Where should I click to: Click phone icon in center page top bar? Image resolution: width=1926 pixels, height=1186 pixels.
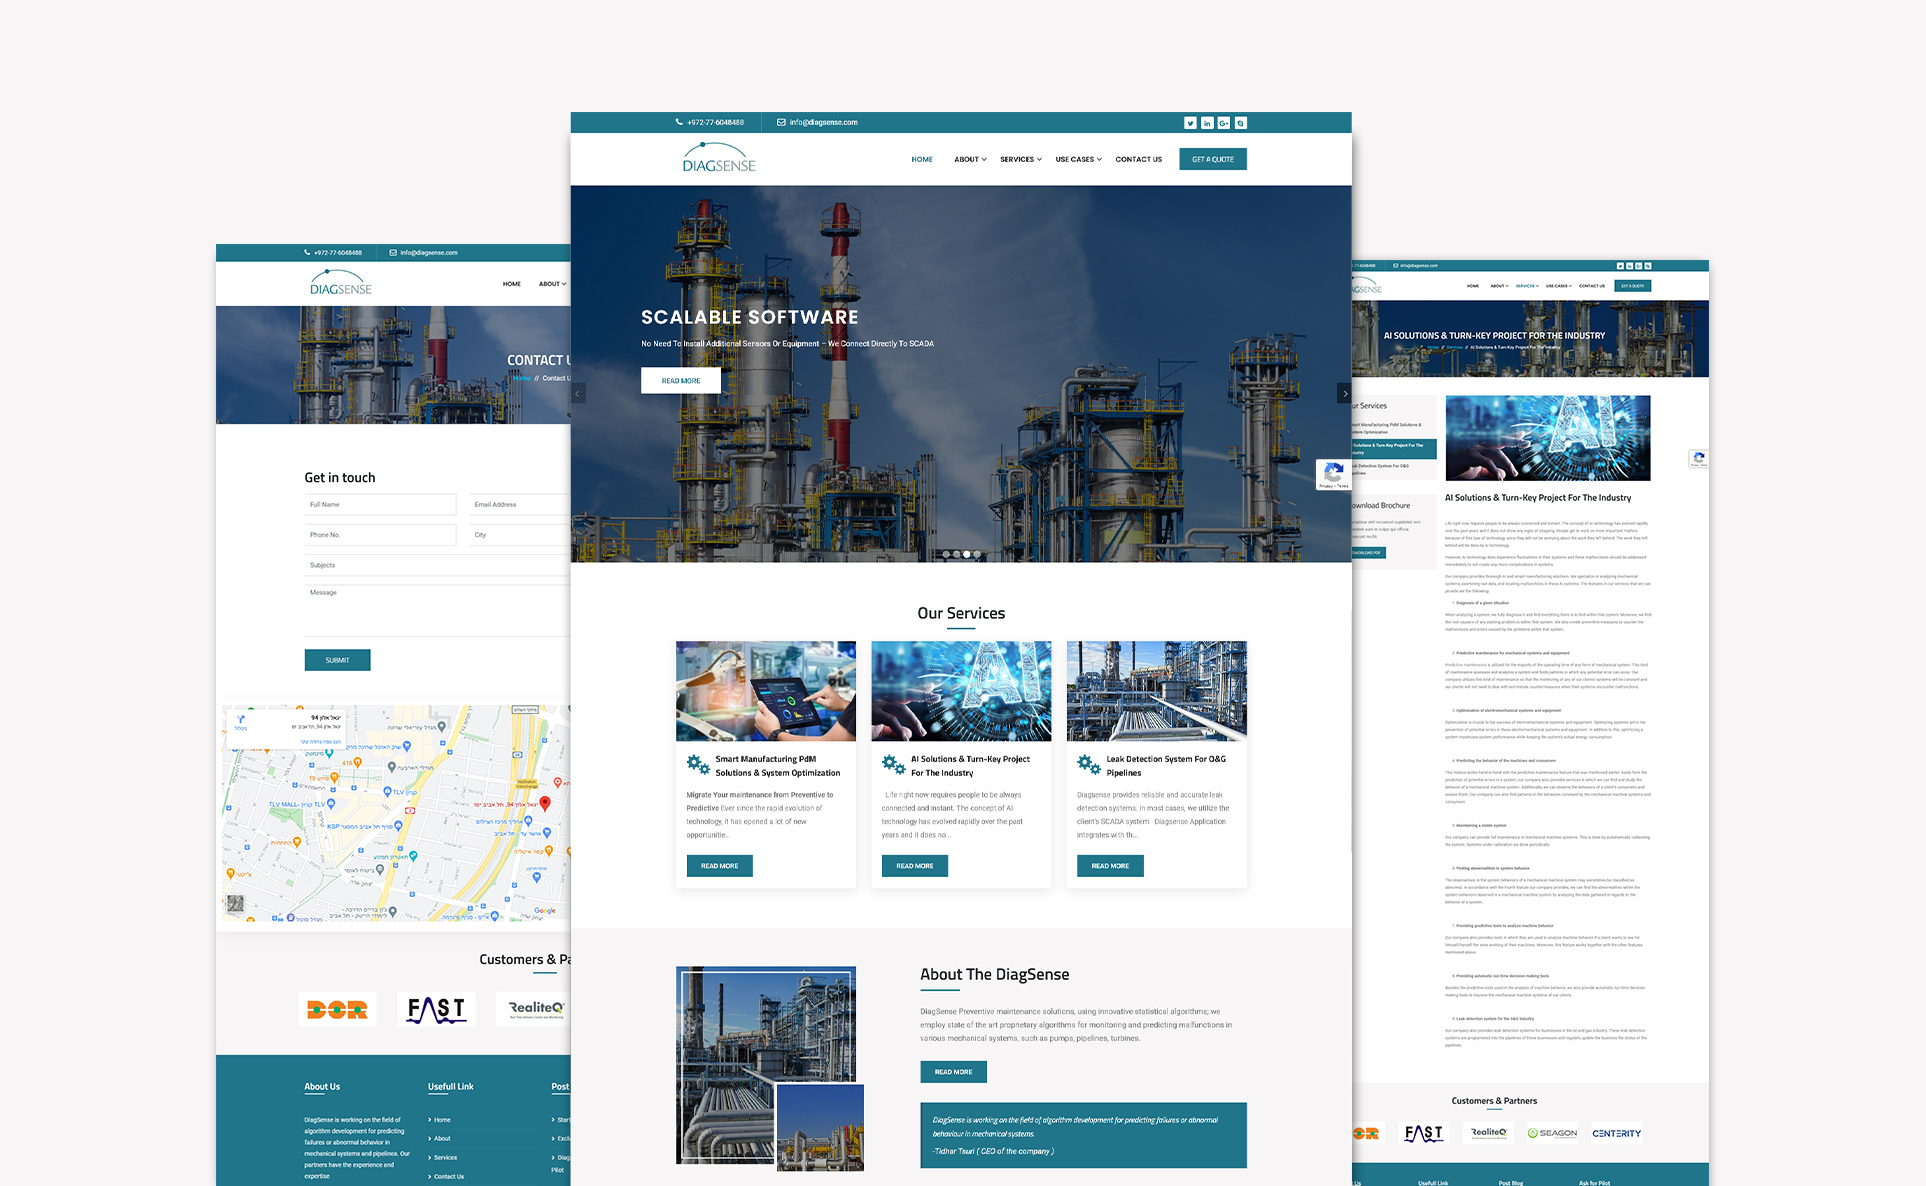(x=679, y=122)
